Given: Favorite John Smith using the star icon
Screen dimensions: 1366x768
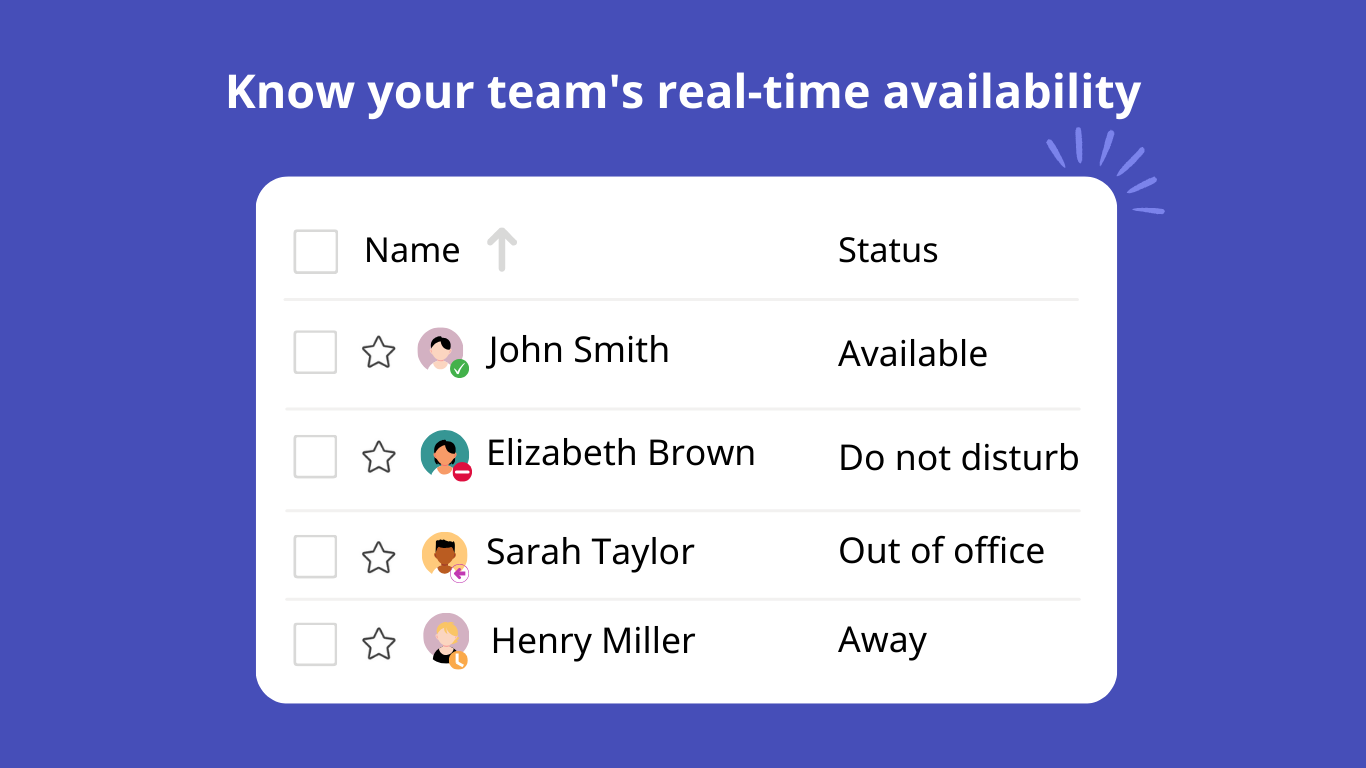Looking at the screenshot, I should click(379, 352).
